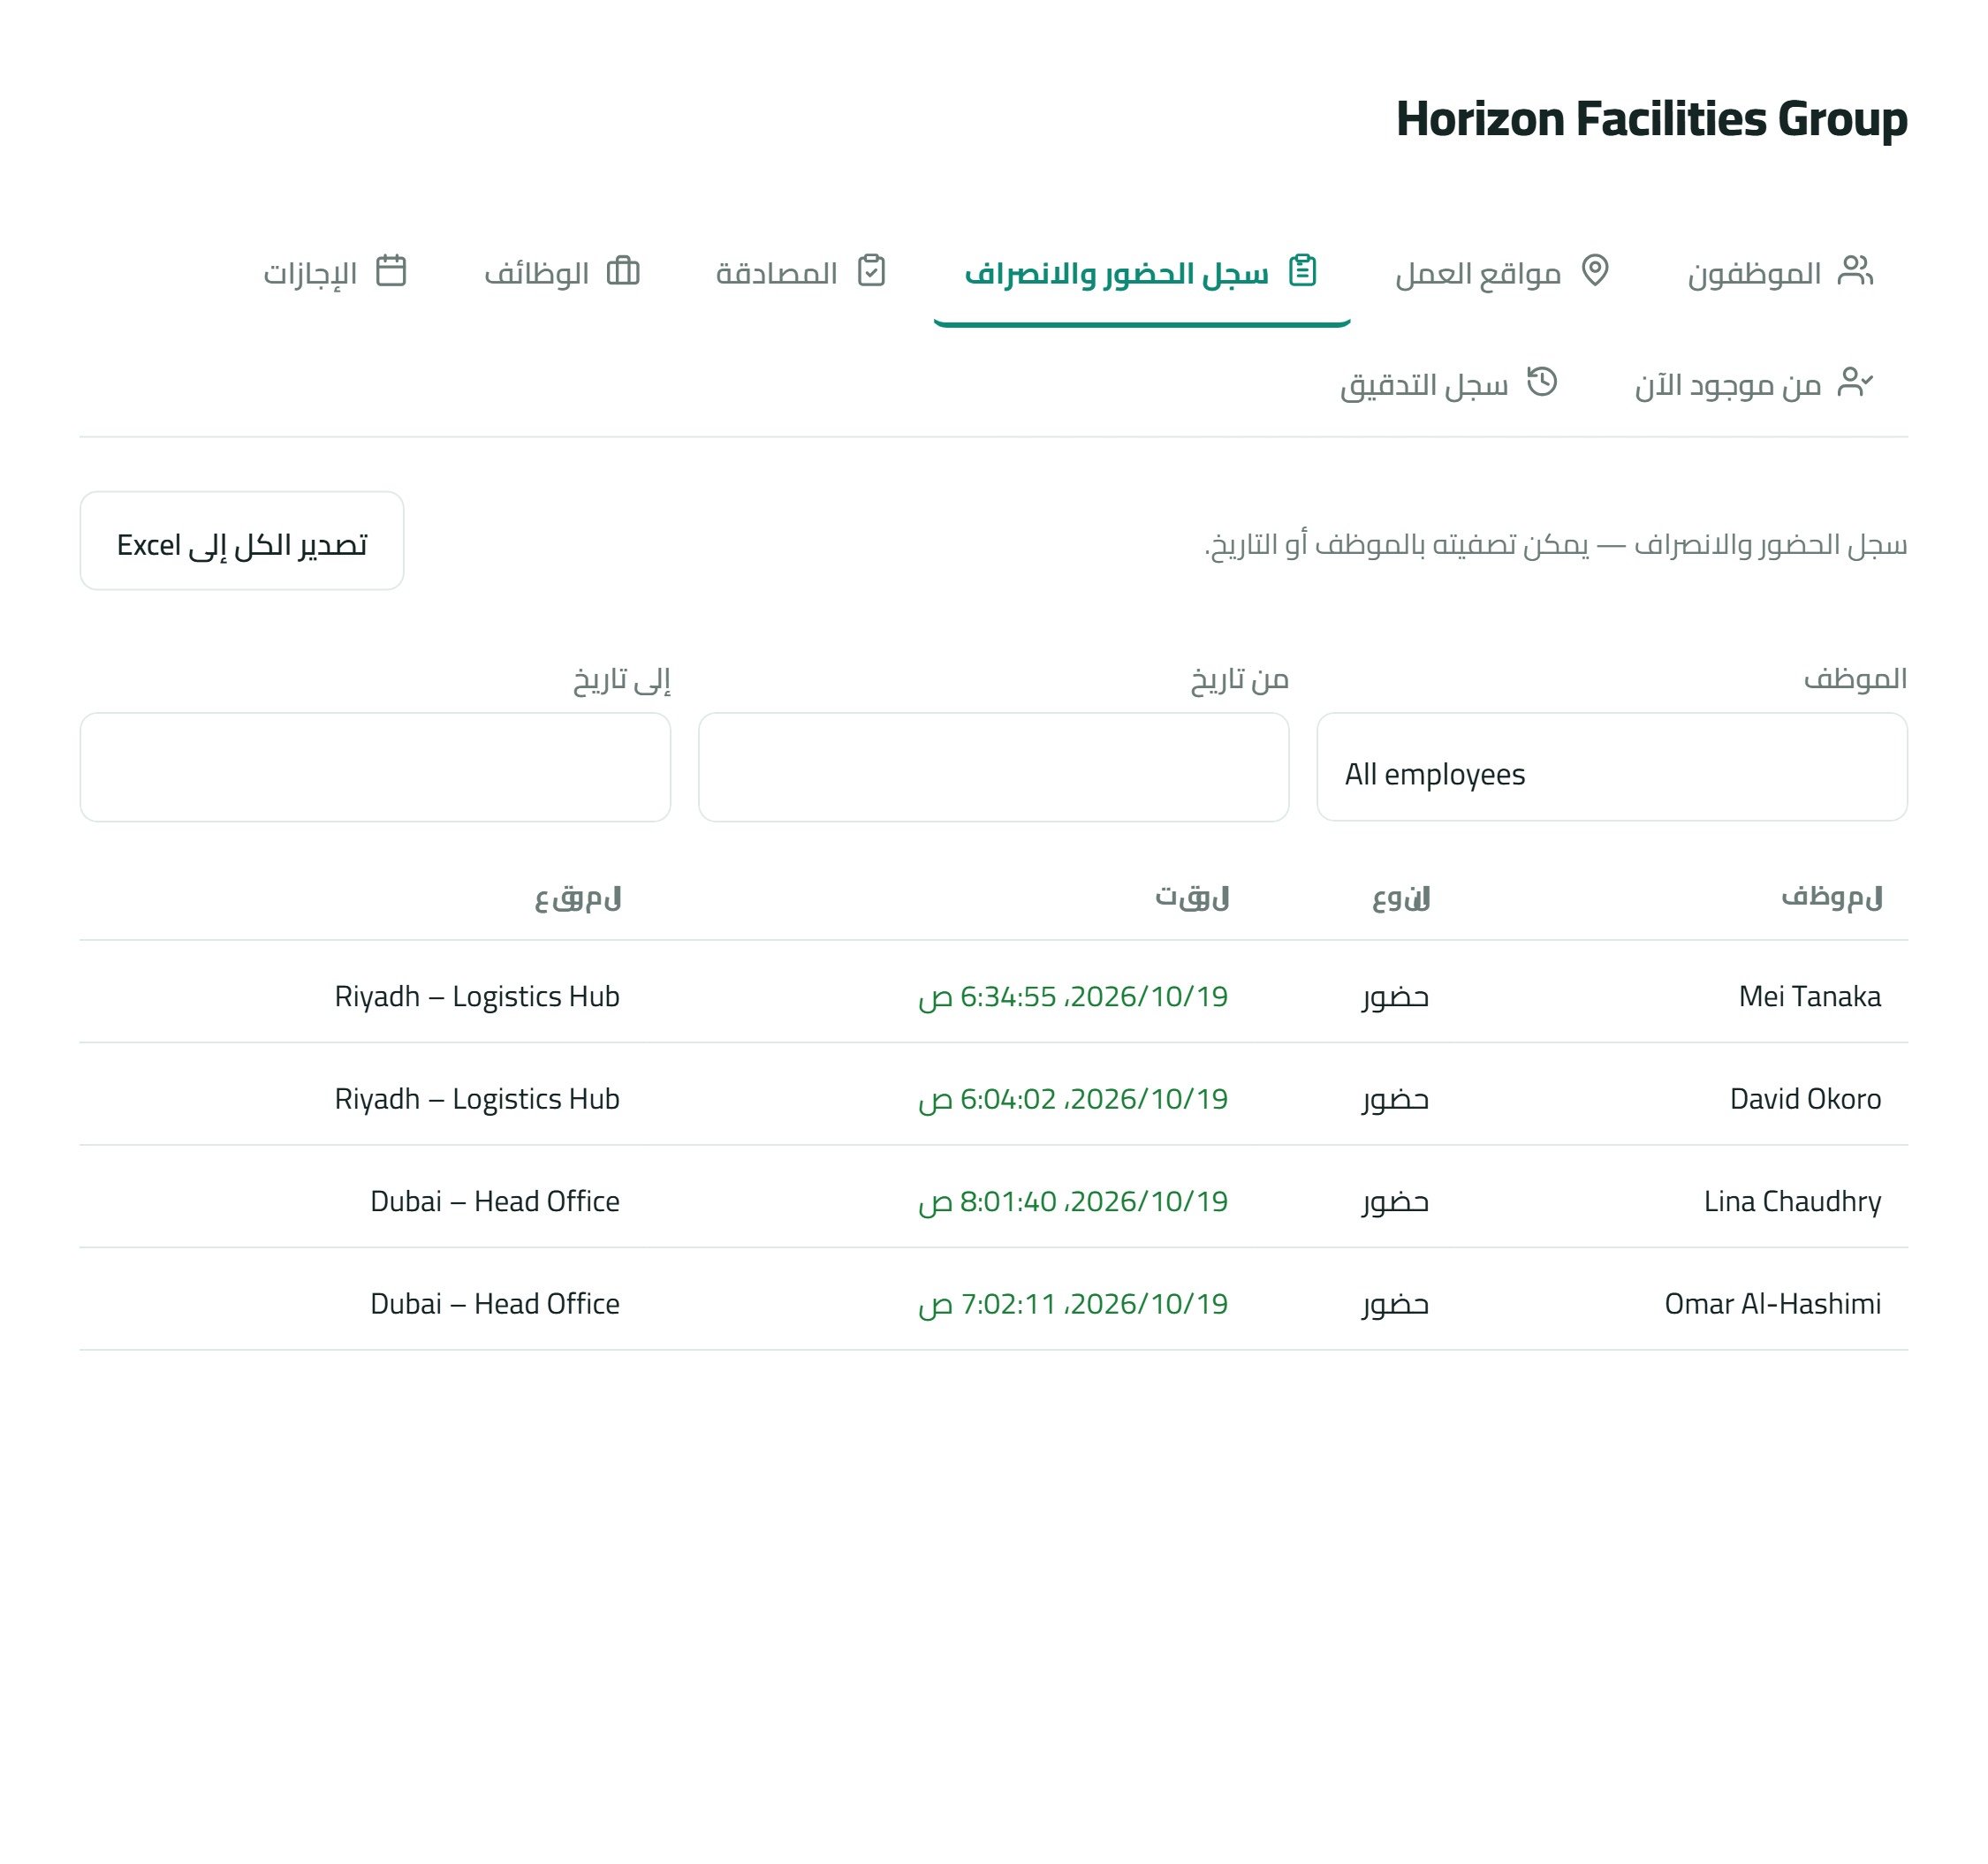
Task: Click حضور type in Omar Al-Hashimi row
Action: [x=1395, y=1304]
